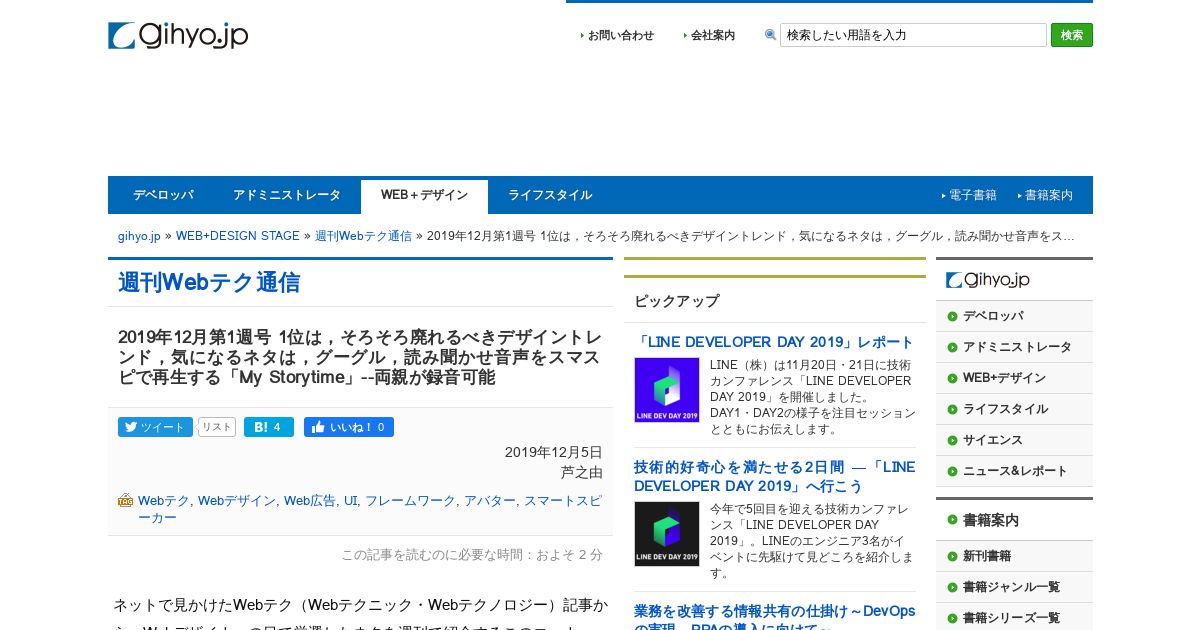Open 書籍案内 in the navigation bar
Viewport: 1200px width, 630px height.
(1048, 195)
